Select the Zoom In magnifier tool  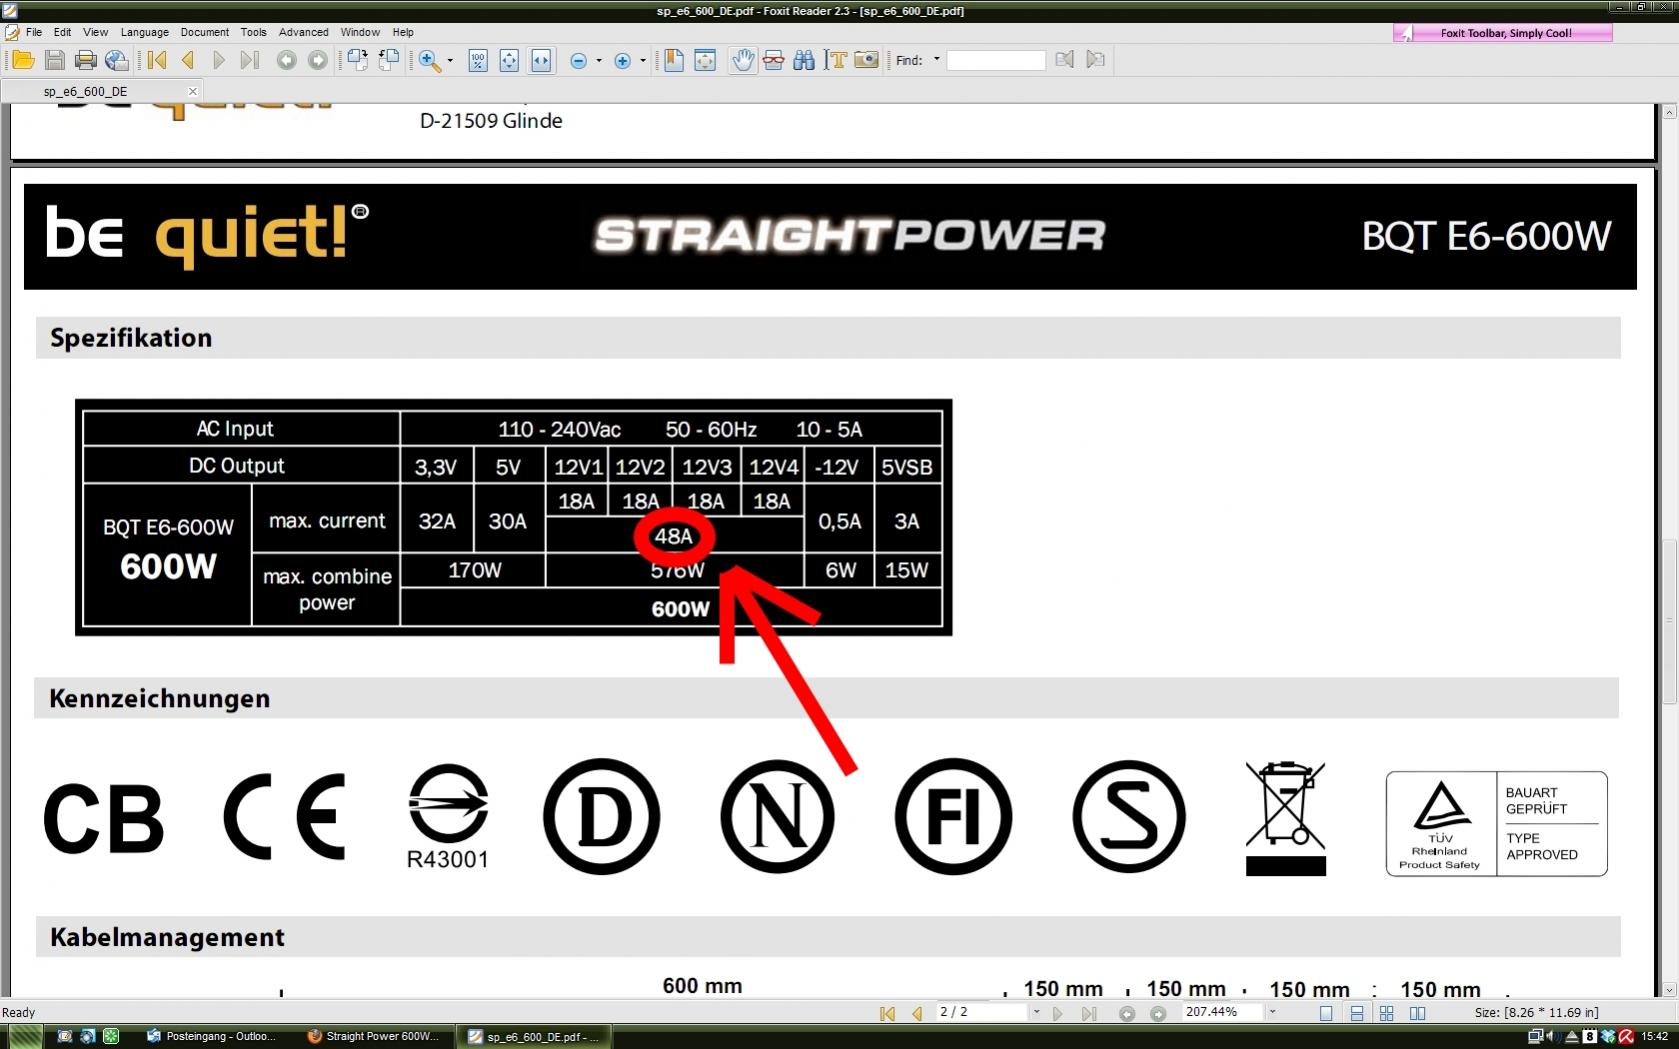tap(429, 61)
